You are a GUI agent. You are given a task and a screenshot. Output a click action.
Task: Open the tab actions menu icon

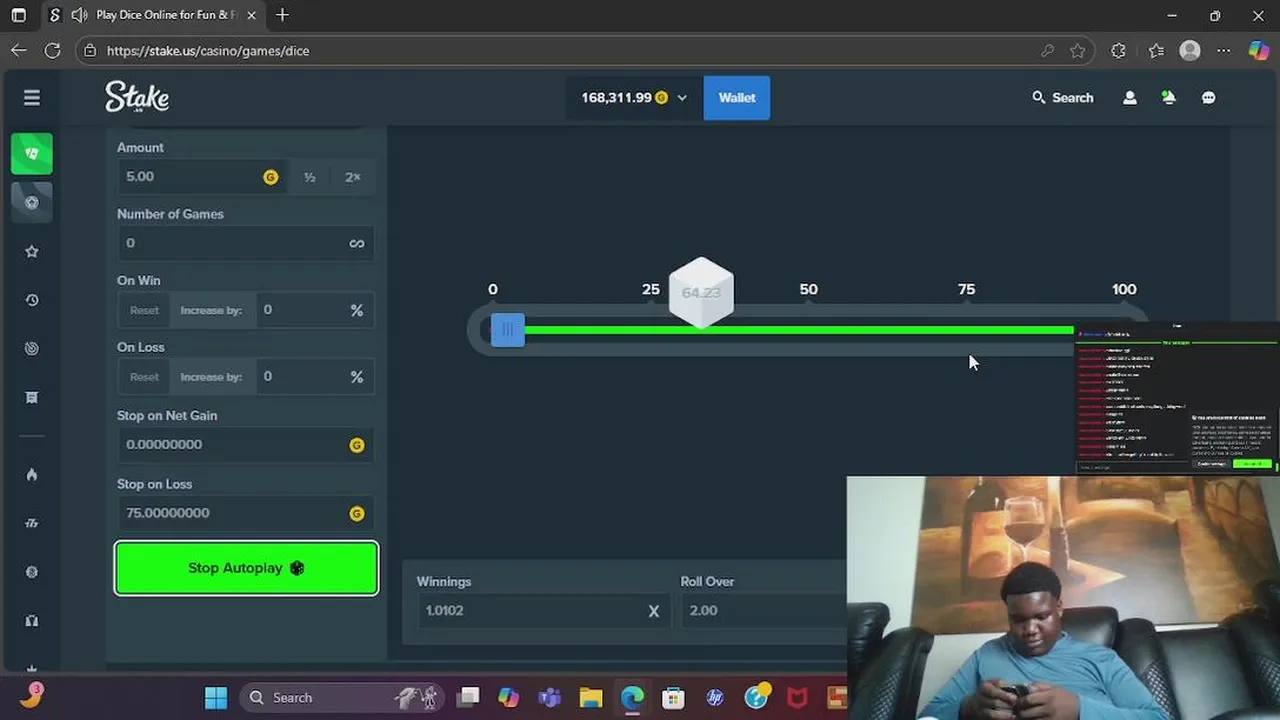[x=18, y=15]
